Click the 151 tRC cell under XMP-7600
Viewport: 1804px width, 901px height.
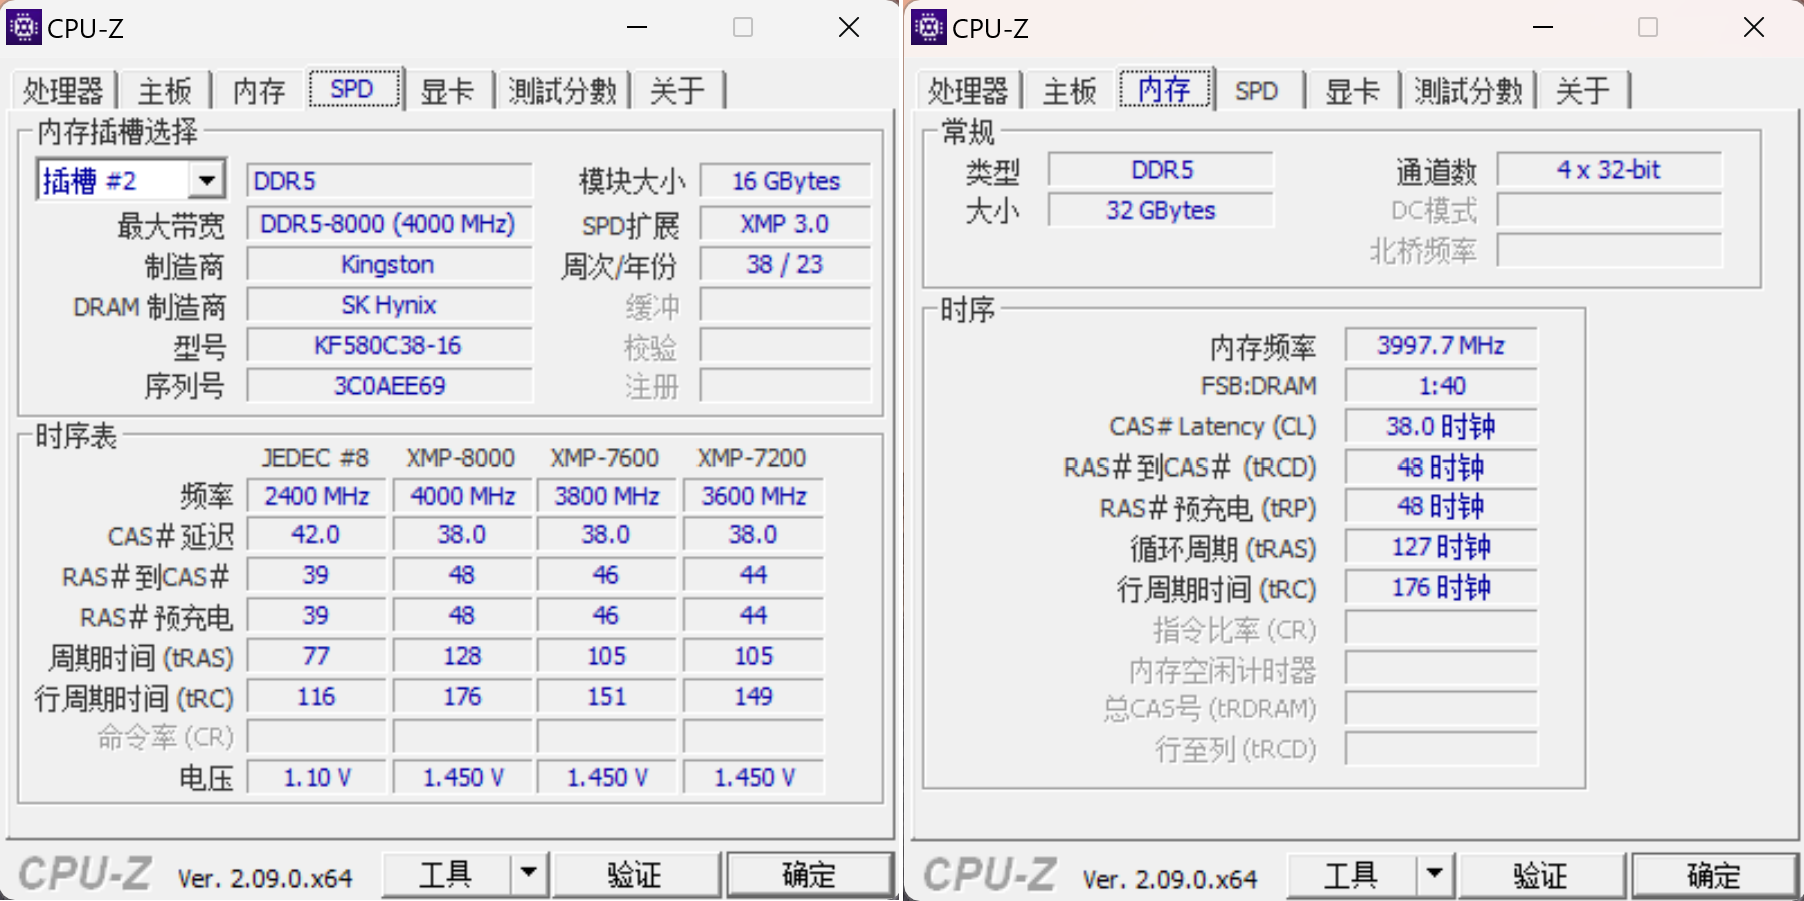[607, 696]
